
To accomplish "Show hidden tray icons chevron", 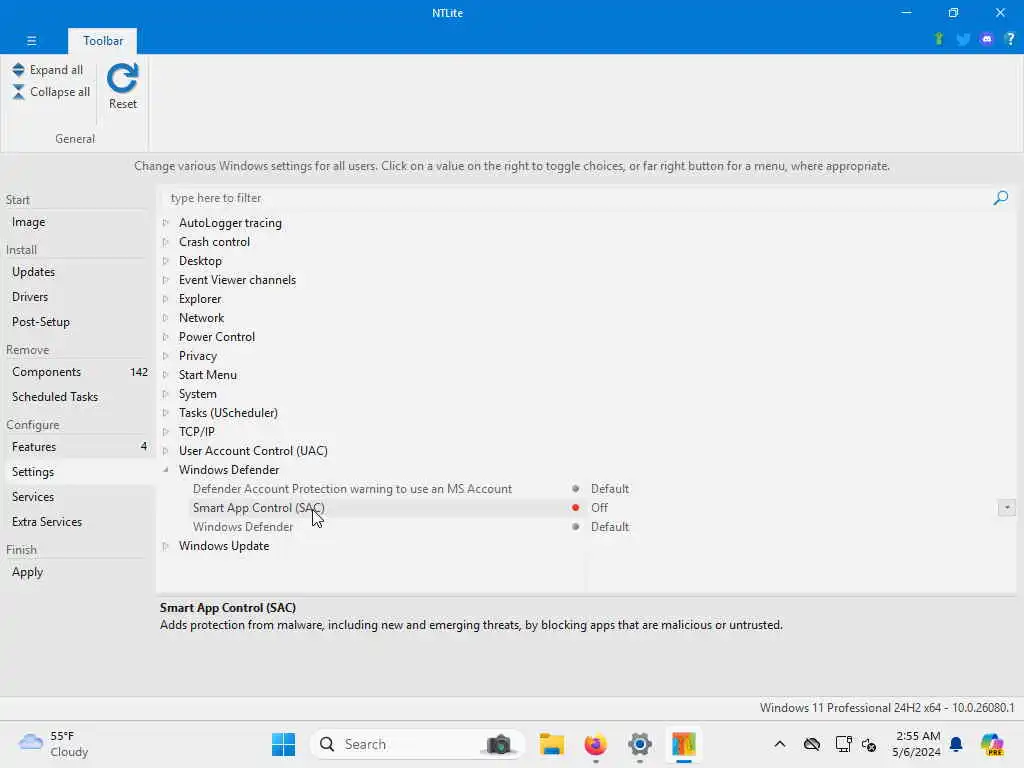I will 780,744.
